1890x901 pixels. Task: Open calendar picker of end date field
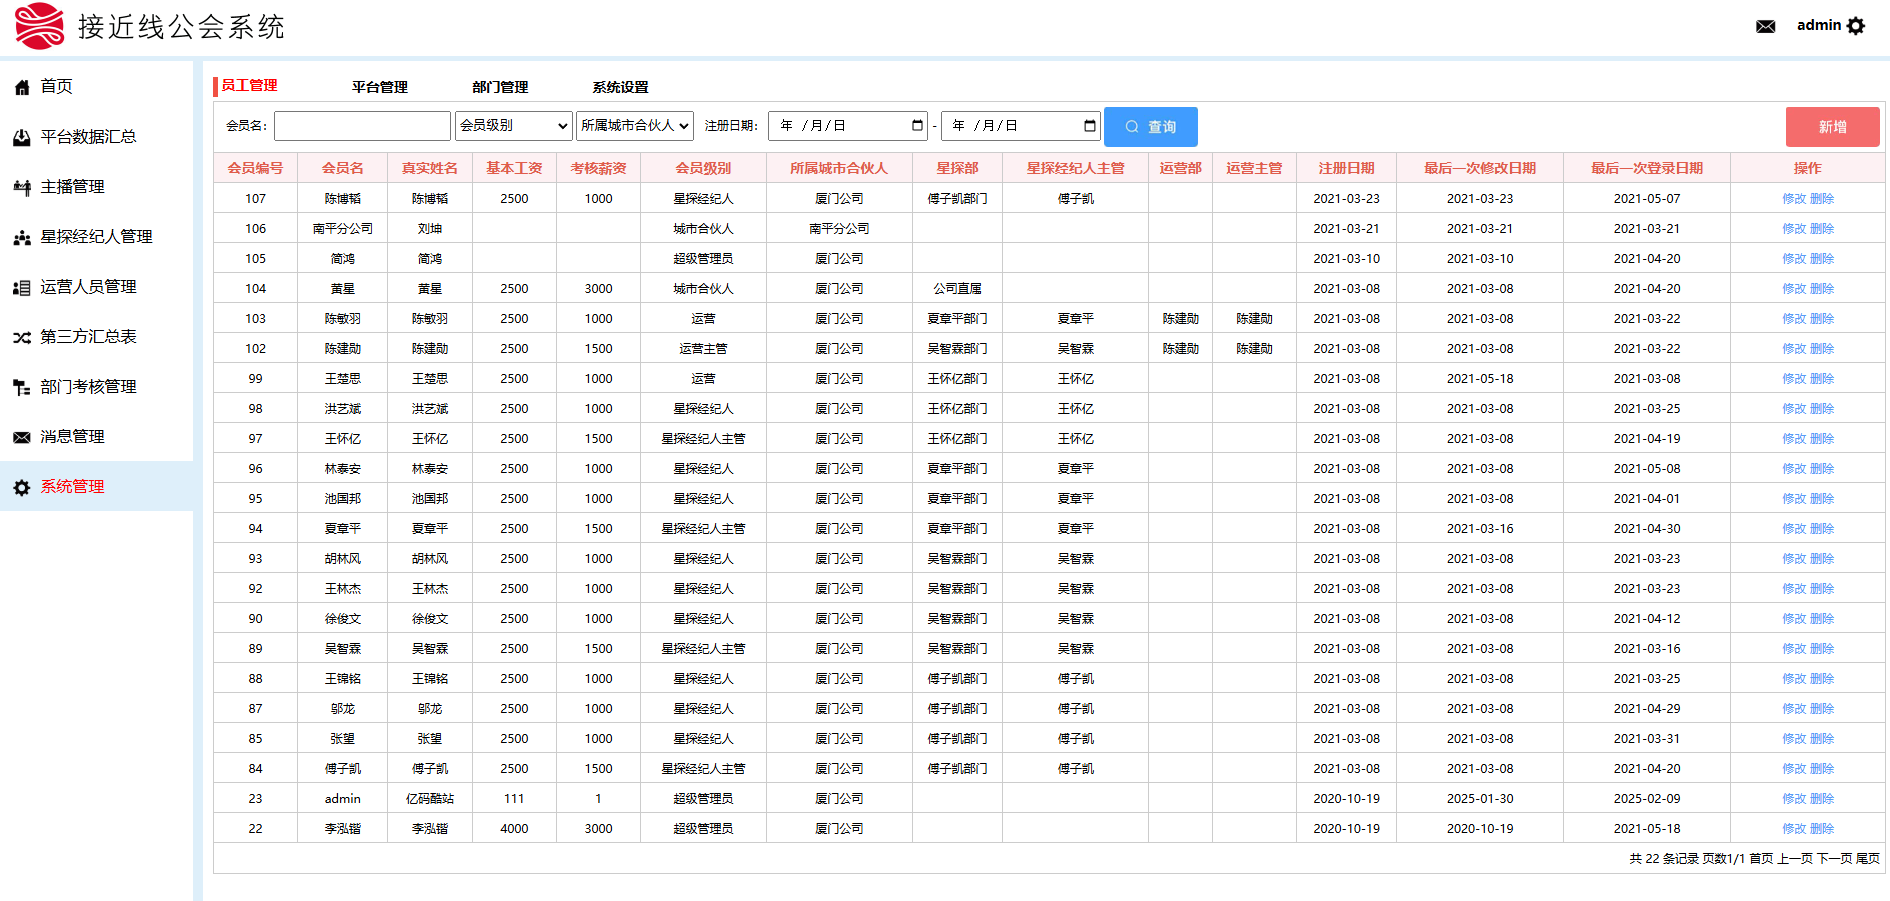pyautogui.click(x=1089, y=125)
